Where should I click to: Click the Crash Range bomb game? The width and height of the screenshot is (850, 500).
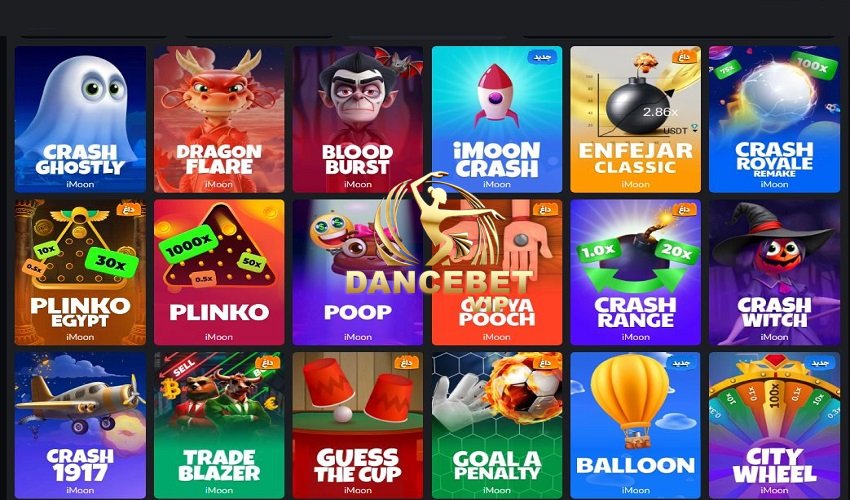(x=635, y=272)
